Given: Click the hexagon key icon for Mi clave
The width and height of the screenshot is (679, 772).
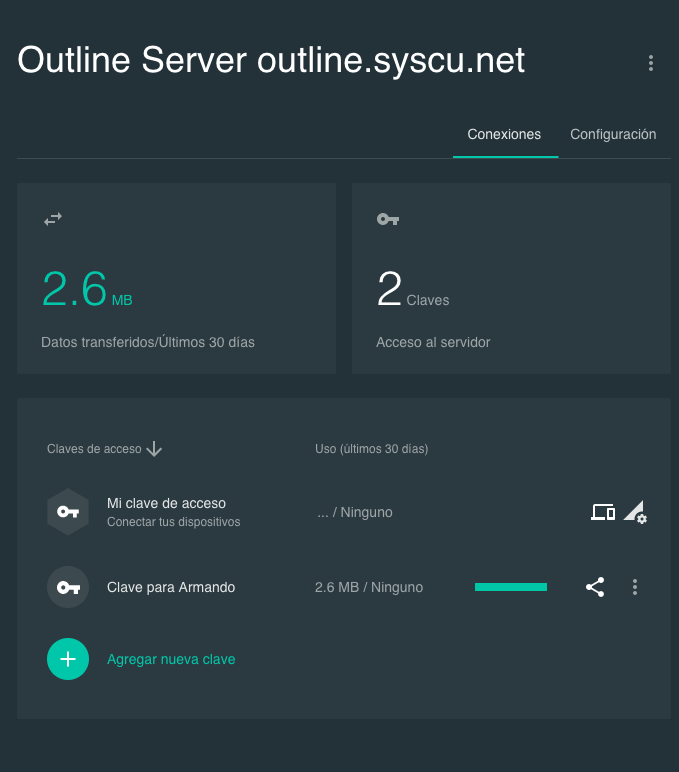Looking at the screenshot, I should tap(68, 512).
